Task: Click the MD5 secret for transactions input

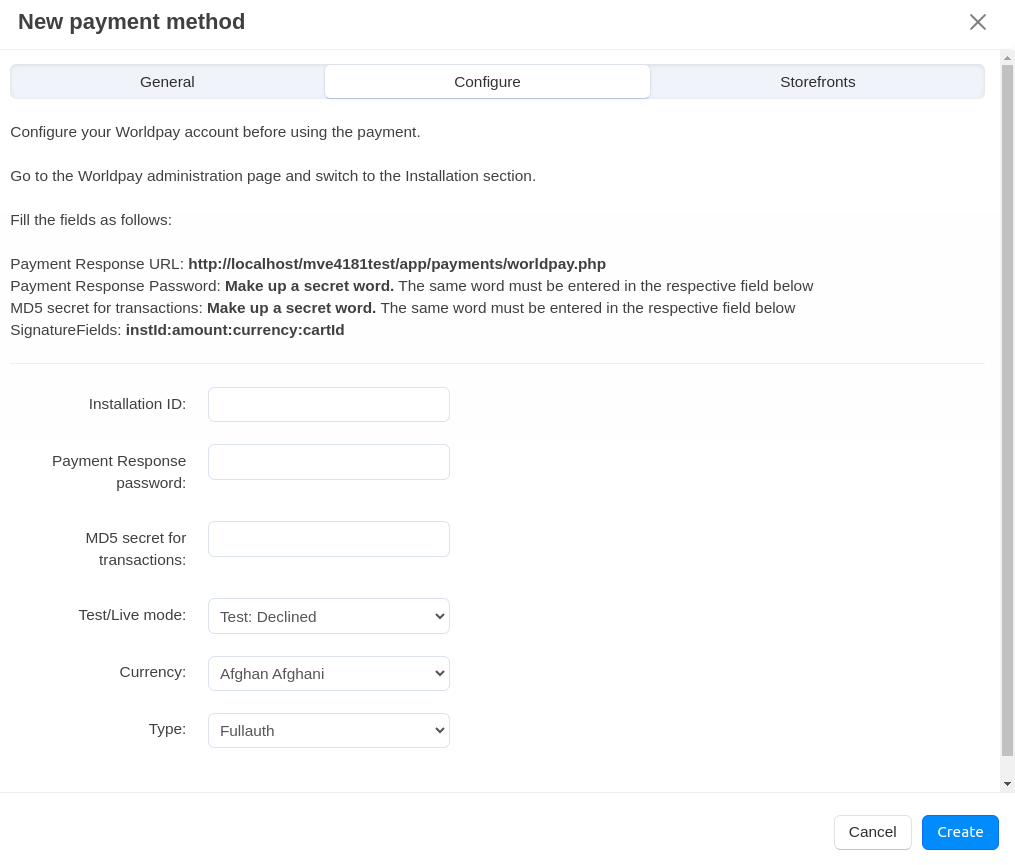Action: 329,539
